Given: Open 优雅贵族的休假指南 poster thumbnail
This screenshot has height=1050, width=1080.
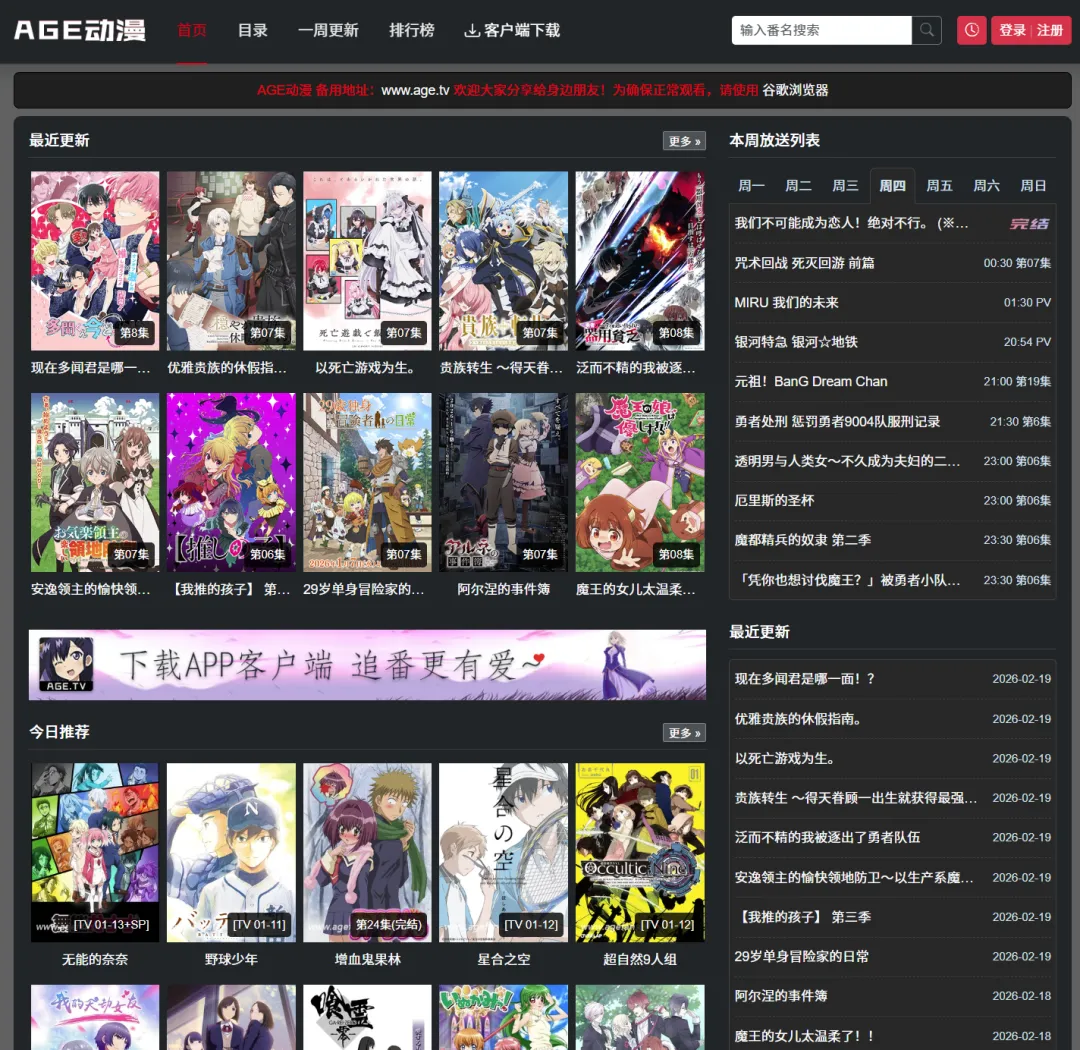Looking at the screenshot, I should coord(231,261).
